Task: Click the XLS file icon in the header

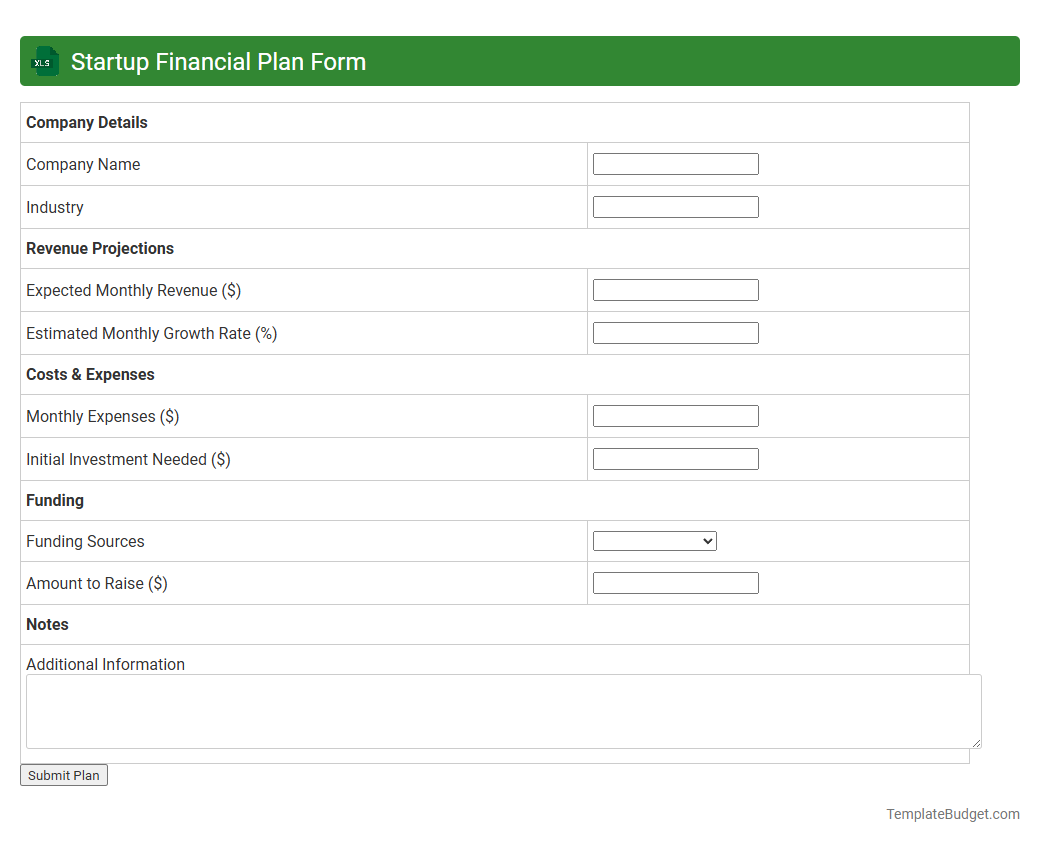Action: coord(44,61)
